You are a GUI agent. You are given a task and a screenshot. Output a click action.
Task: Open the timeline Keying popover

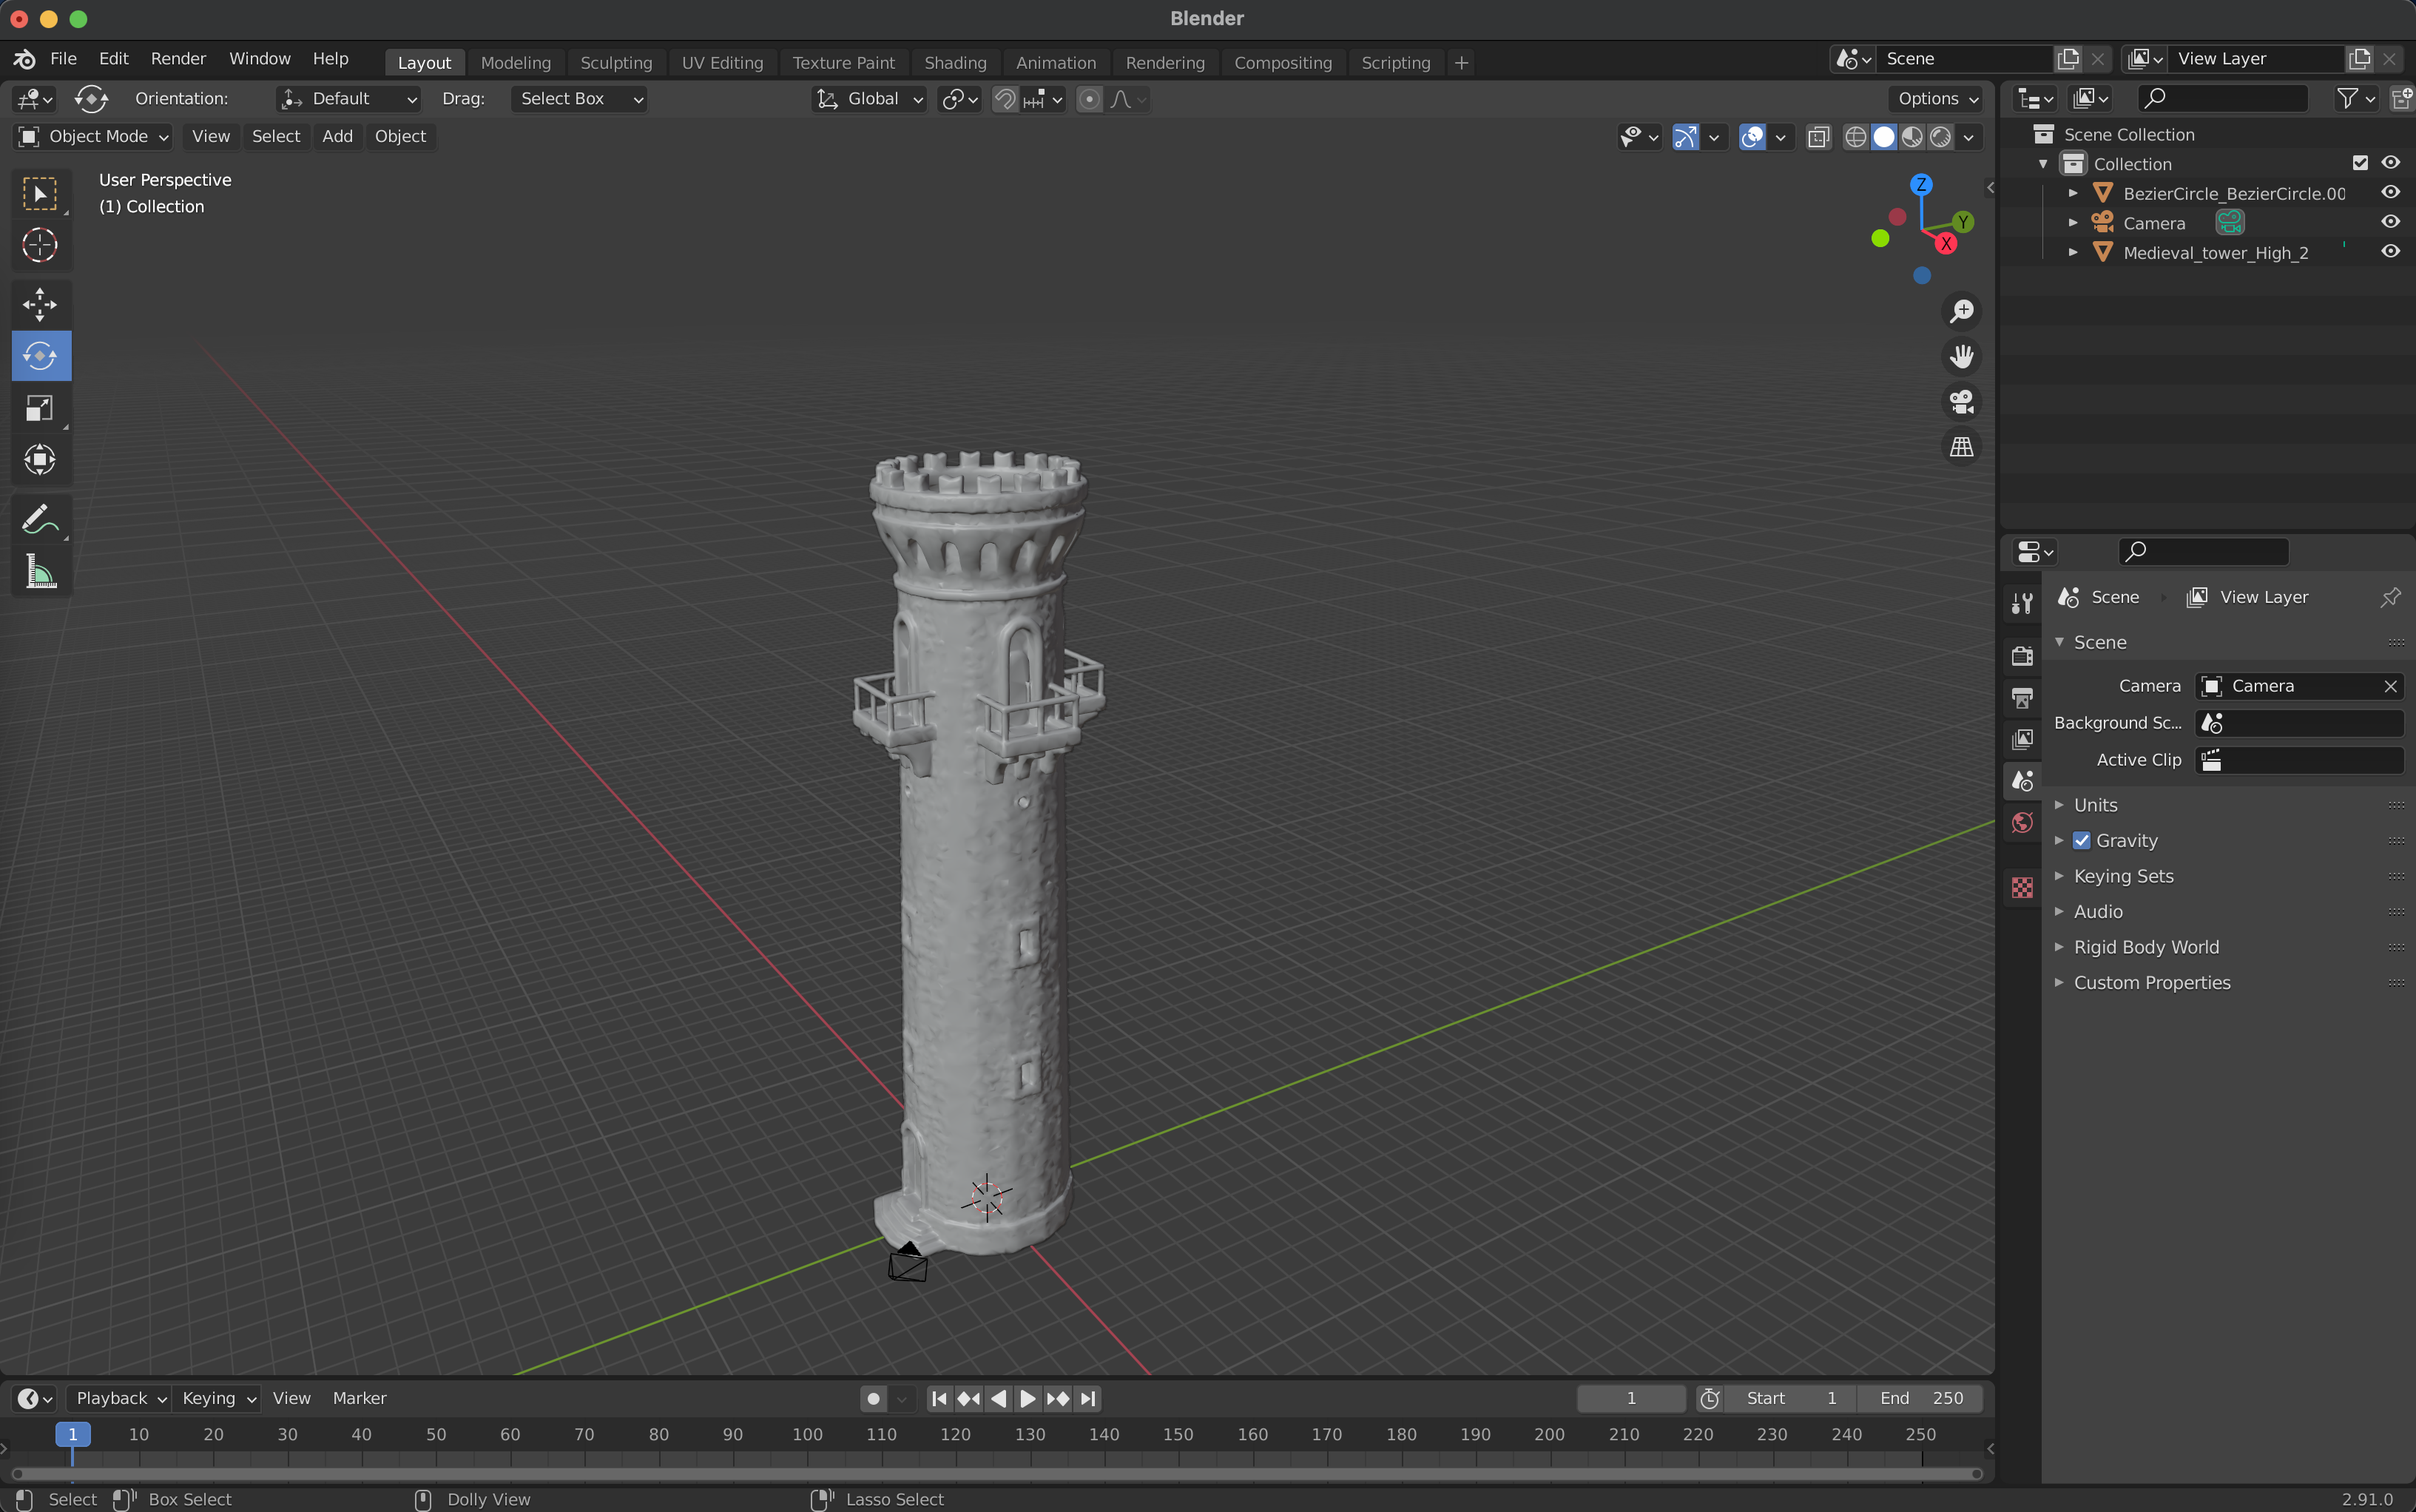(218, 1398)
